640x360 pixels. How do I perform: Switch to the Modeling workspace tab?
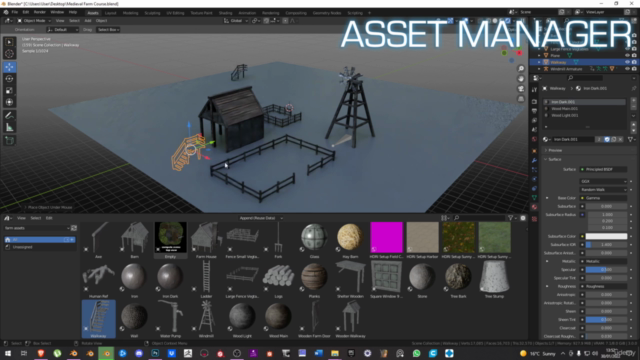(130, 13)
